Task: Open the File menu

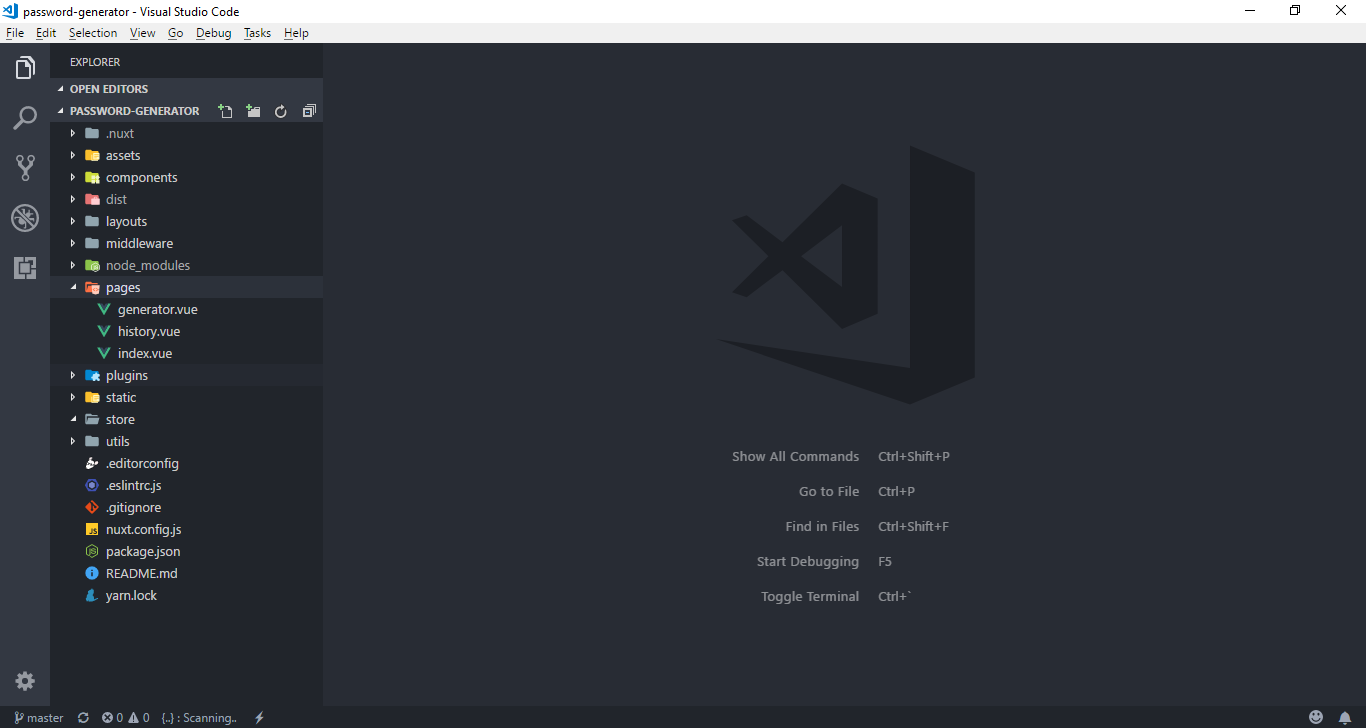Action: click(x=15, y=33)
